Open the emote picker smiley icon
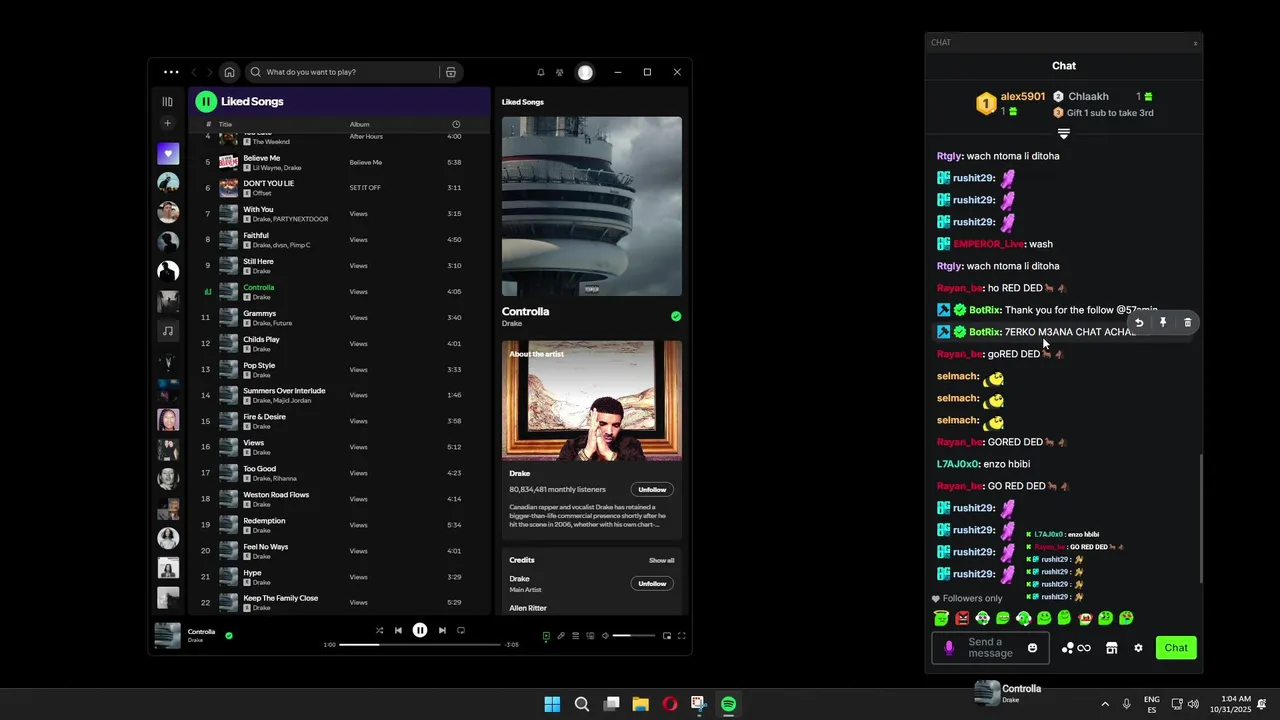This screenshot has height=720, width=1280. (1033, 648)
